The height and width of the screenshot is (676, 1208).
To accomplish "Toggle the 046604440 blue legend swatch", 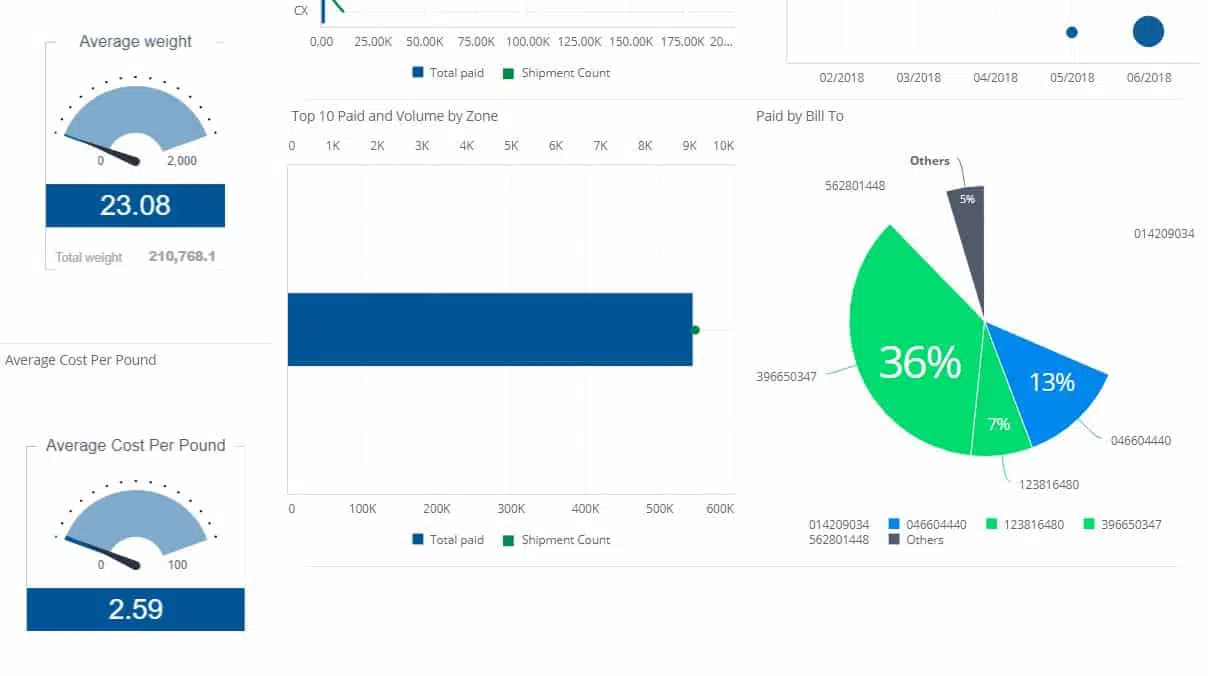I will click(894, 524).
